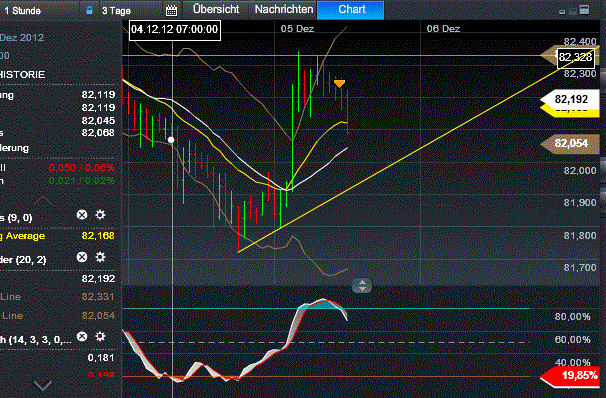Switch to the Übersicht tab
Viewport: 606px width, 398px height.
tap(216, 9)
